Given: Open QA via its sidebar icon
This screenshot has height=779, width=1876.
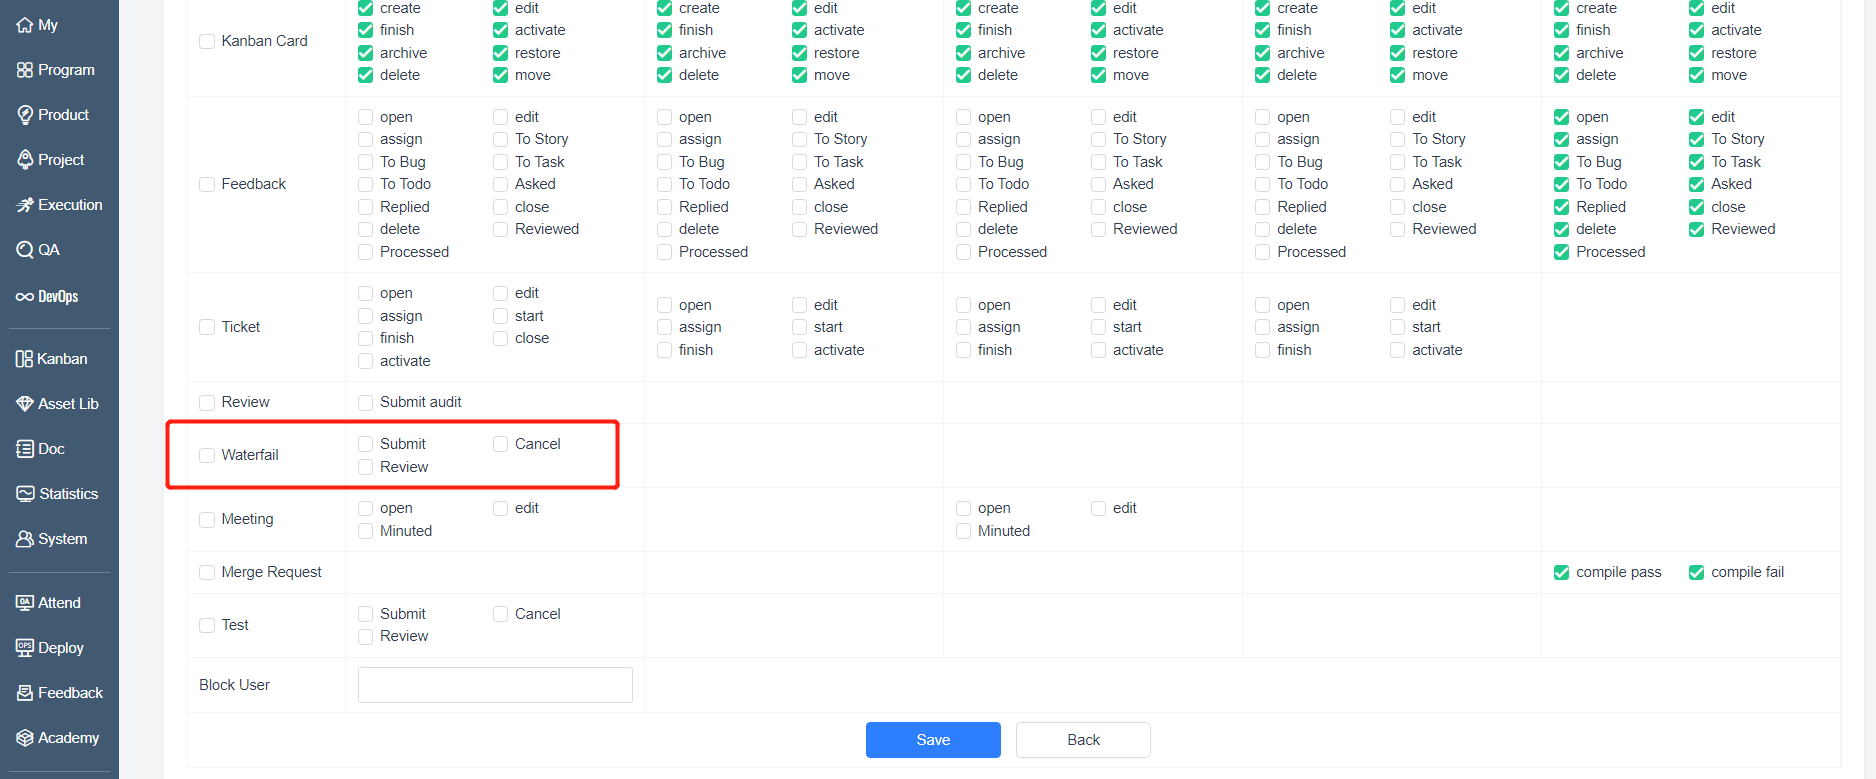Looking at the screenshot, I should [25, 250].
